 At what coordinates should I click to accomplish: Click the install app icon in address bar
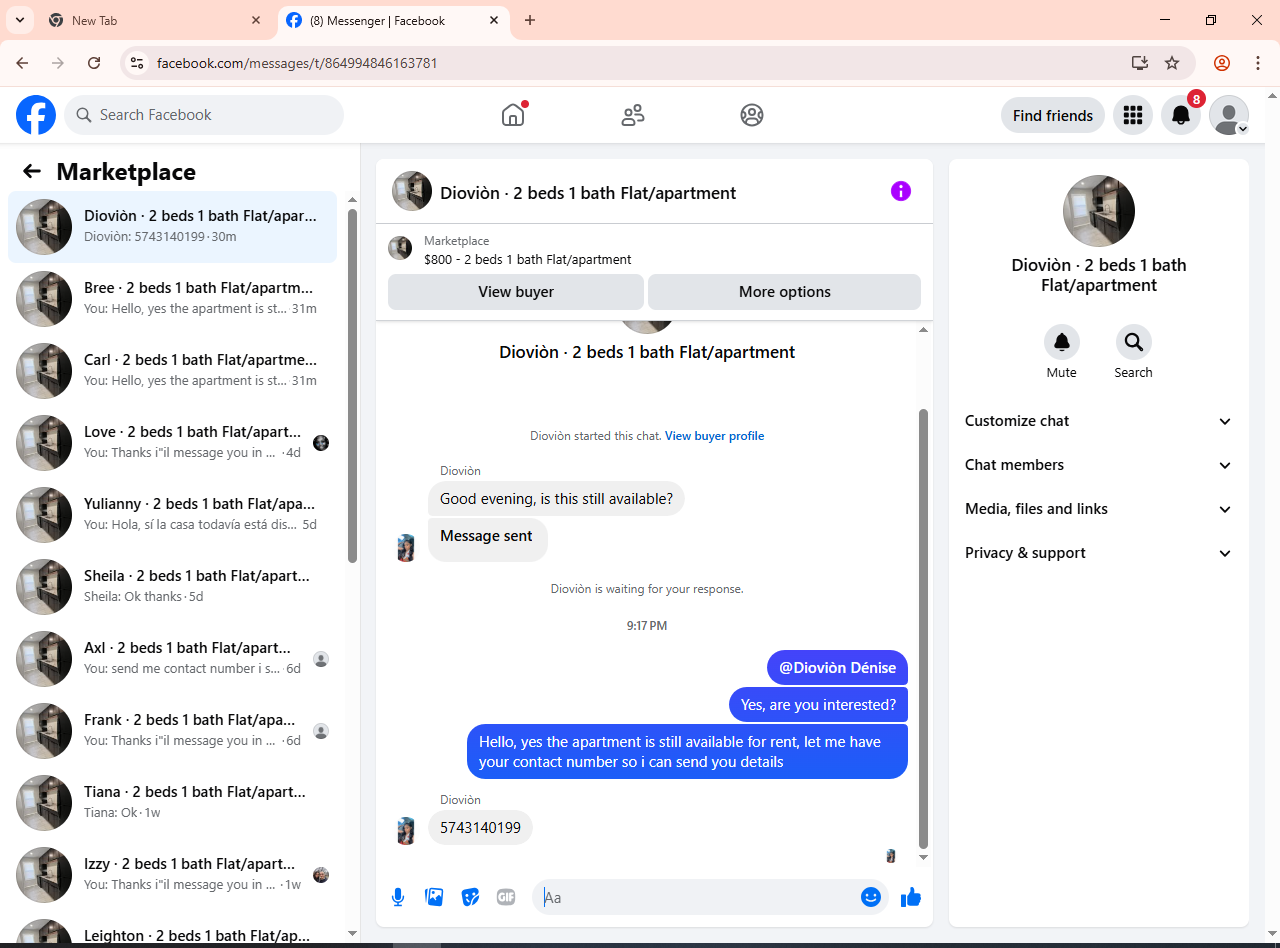click(x=1140, y=63)
